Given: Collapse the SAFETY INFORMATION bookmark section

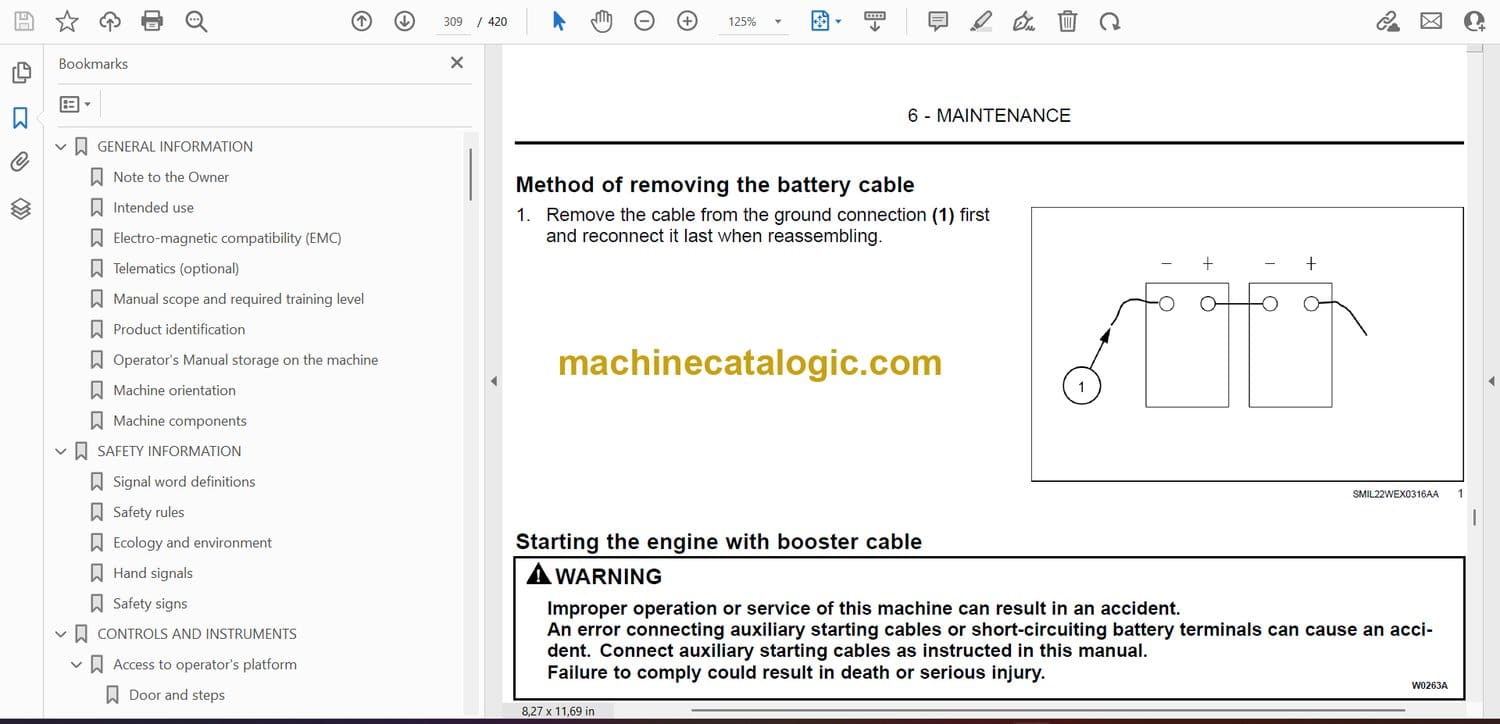Looking at the screenshot, I should (61, 452).
